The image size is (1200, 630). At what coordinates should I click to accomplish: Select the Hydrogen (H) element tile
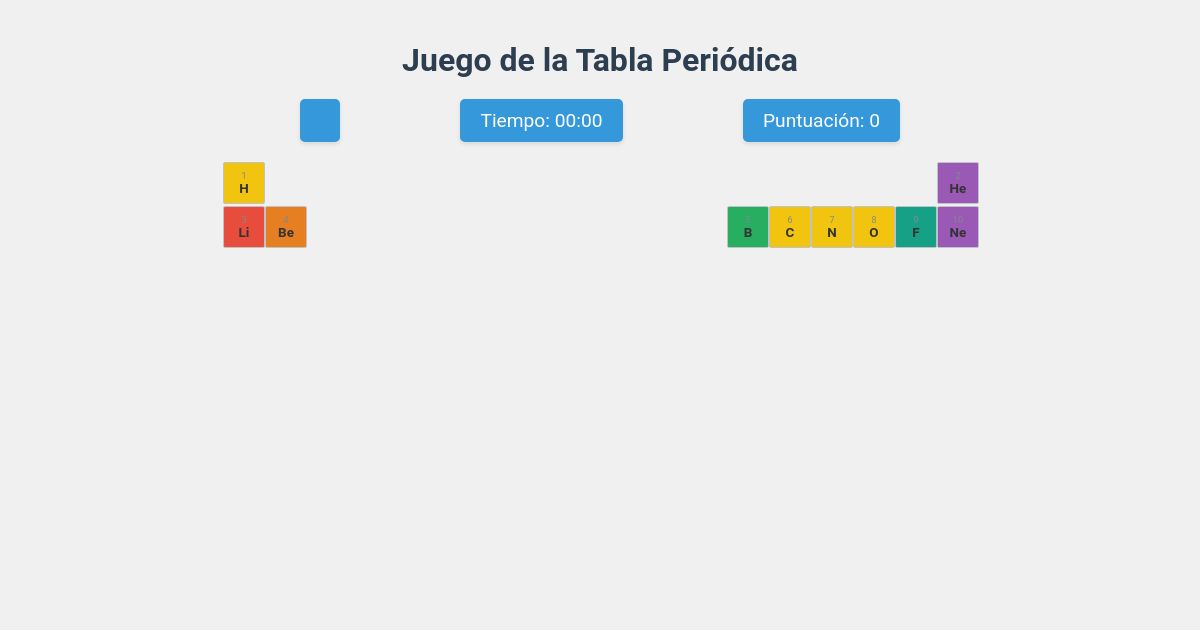tap(244, 183)
